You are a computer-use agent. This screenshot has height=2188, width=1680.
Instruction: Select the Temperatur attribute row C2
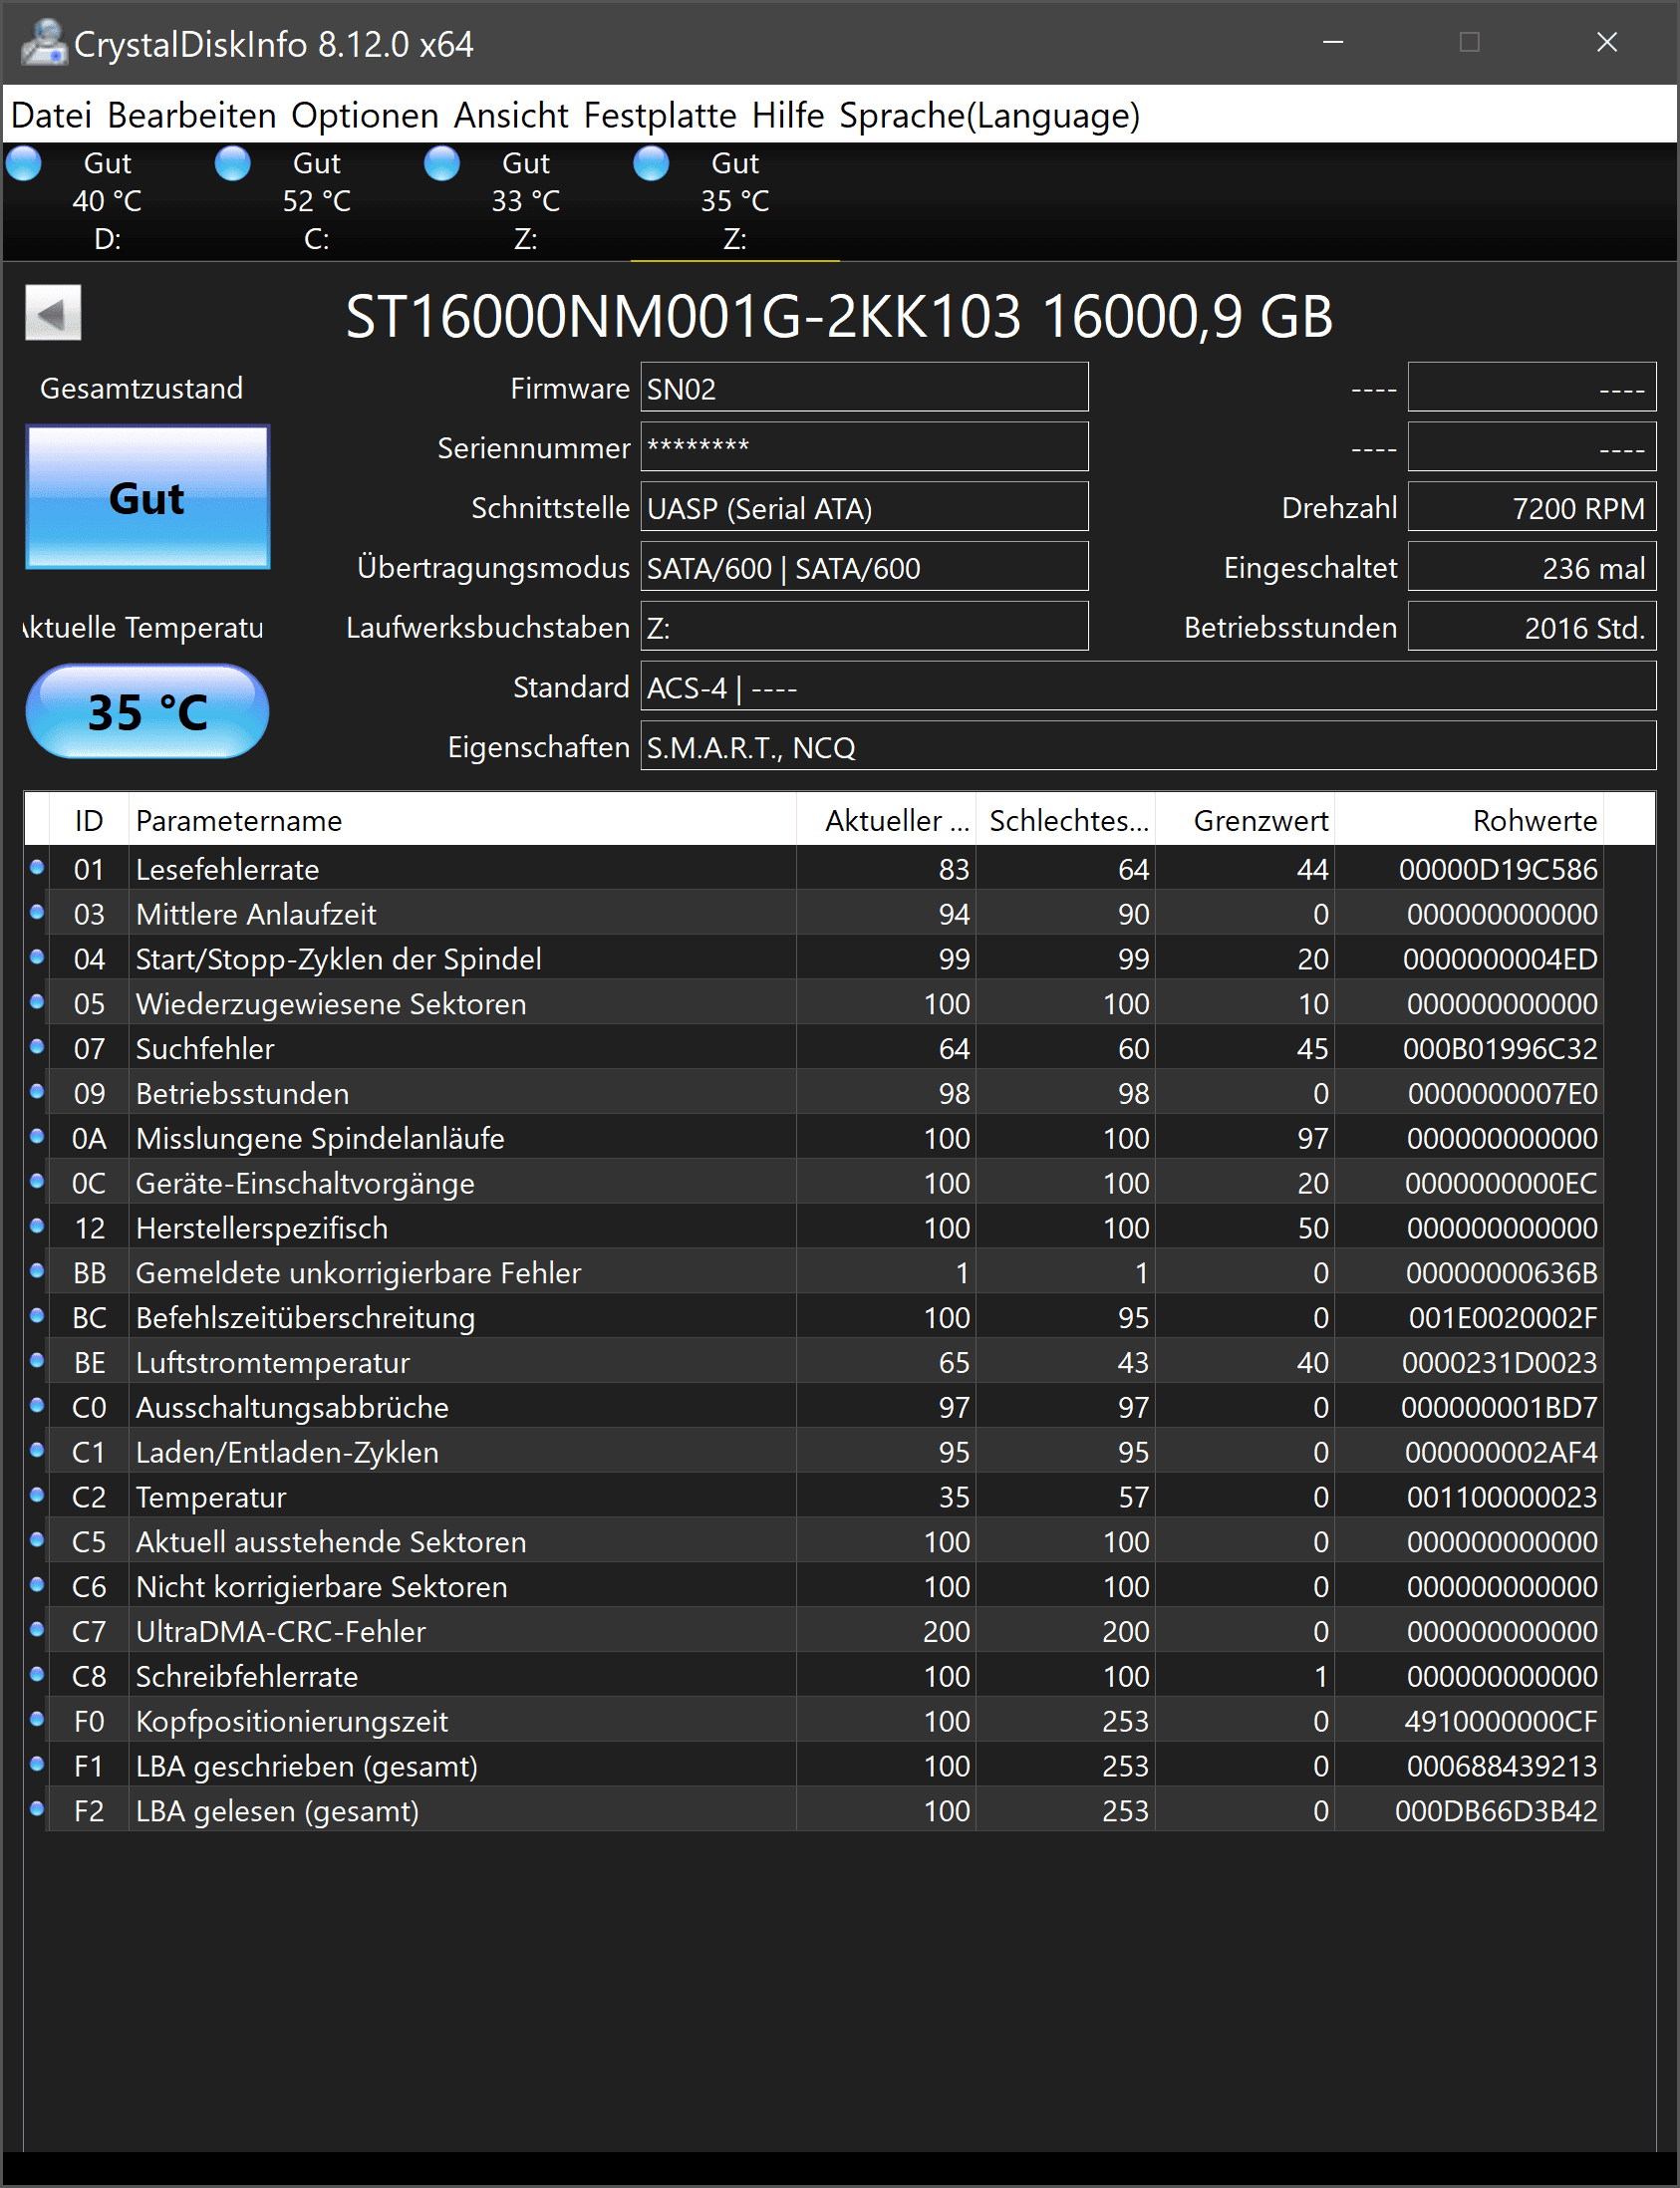[x=814, y=1496]
